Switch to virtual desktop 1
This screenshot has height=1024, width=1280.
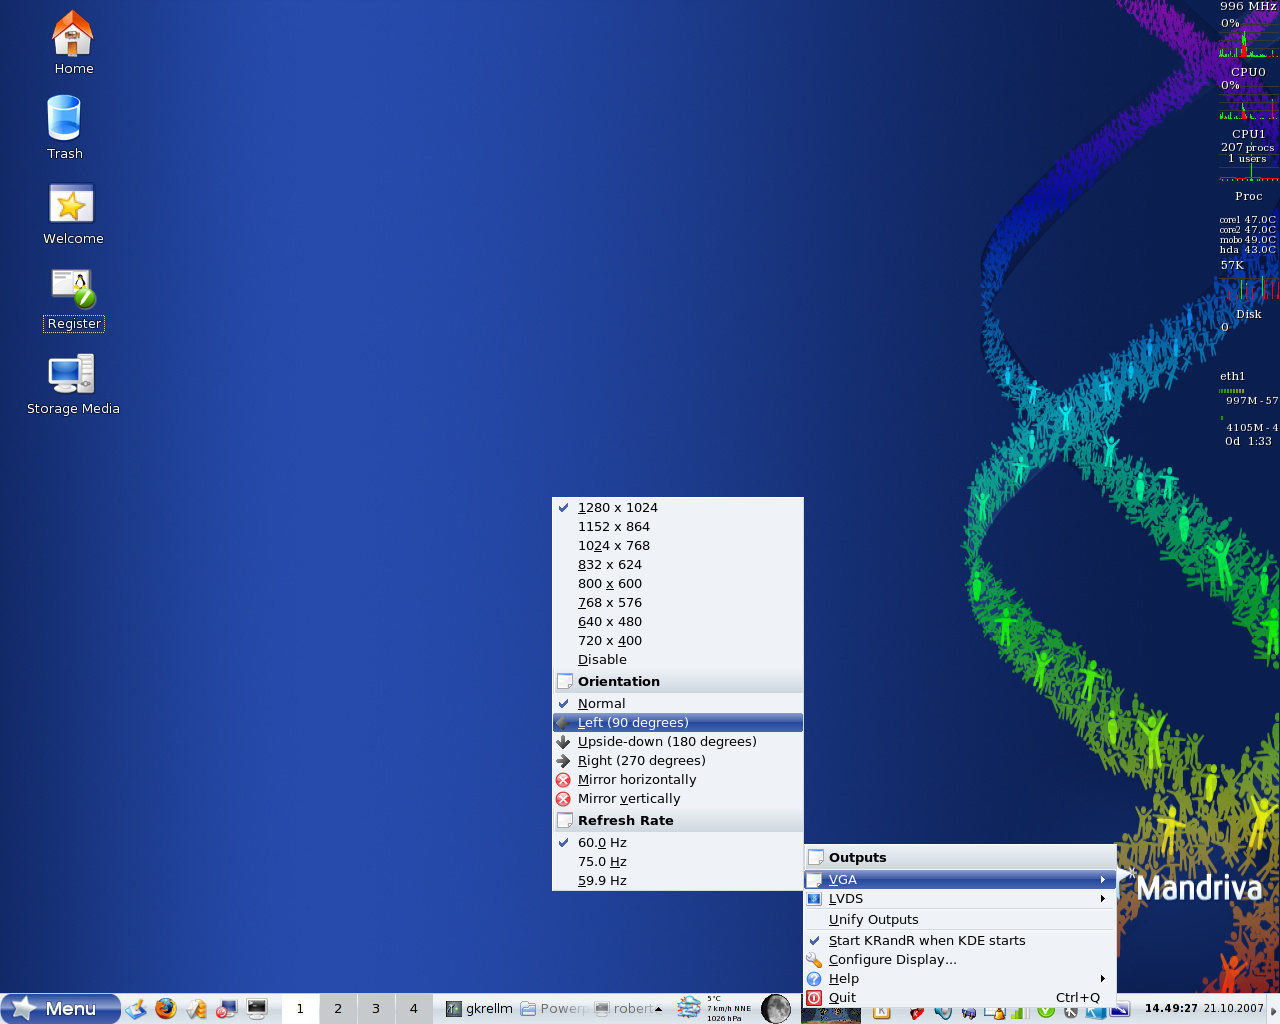pyautogui.click(x=300, y=1009)
